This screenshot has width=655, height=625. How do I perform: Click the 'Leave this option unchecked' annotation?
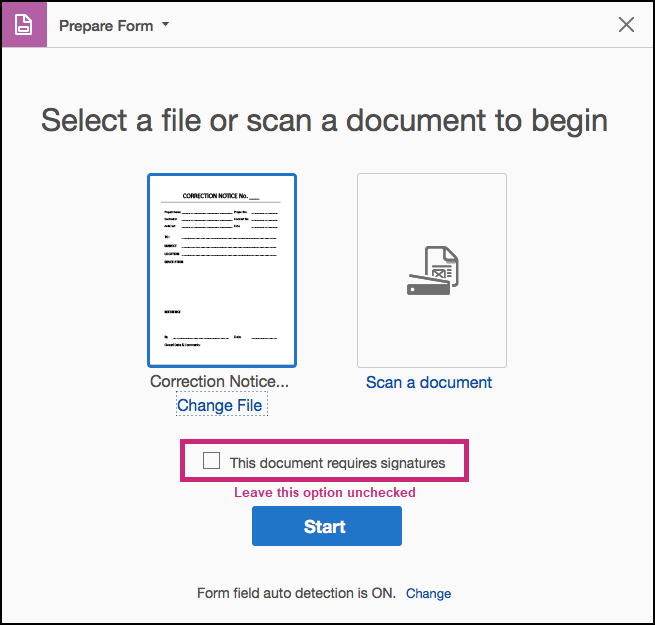point(324,492)
